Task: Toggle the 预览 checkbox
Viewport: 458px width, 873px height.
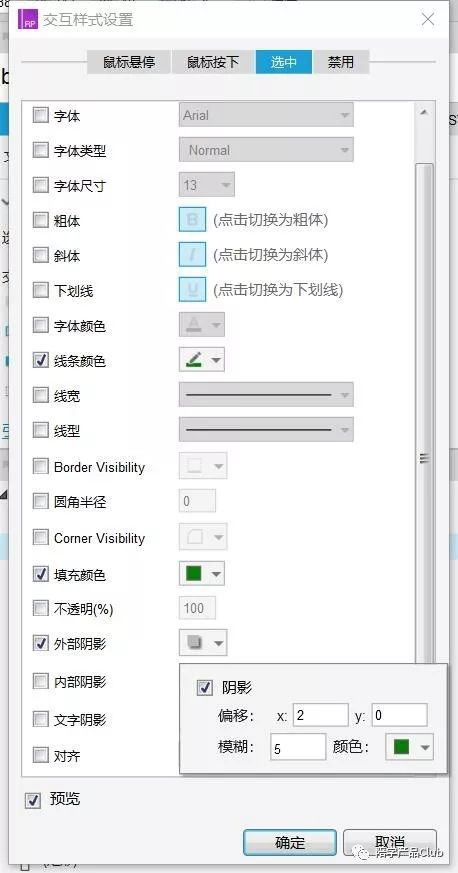Action: pos(33,800)
